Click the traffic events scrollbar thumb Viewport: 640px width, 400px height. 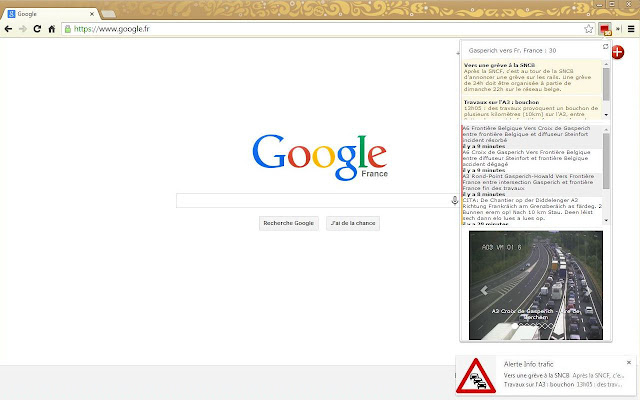(606, 161)
